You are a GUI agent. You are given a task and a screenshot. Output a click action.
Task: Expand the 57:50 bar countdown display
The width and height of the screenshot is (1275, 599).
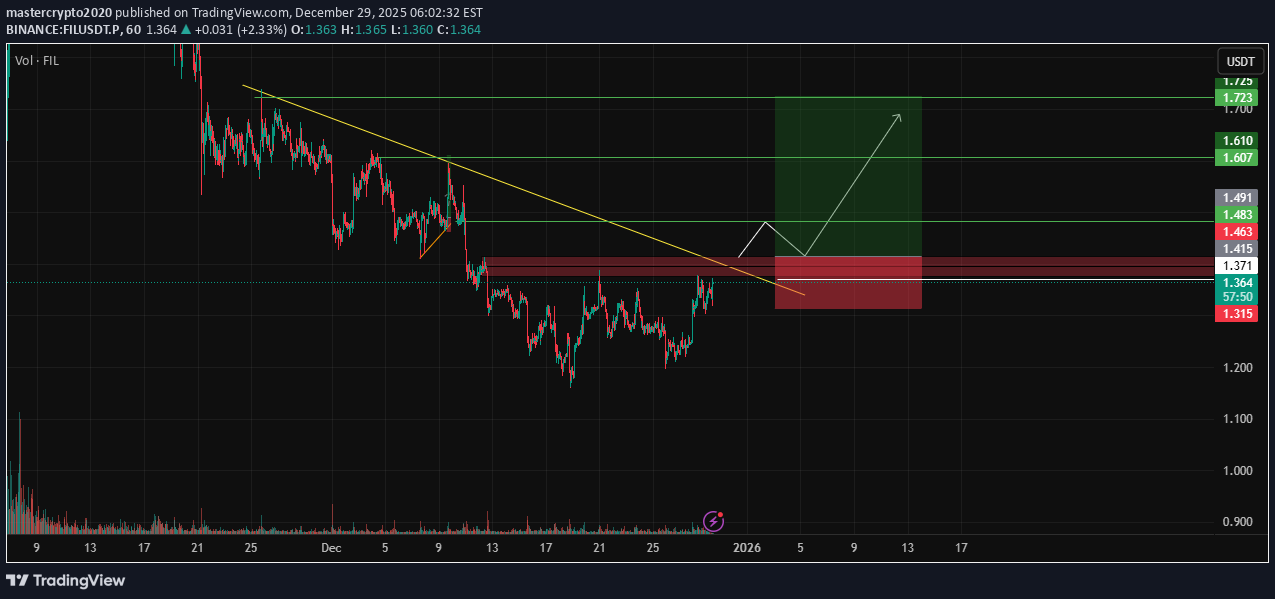coord(1236,297)
